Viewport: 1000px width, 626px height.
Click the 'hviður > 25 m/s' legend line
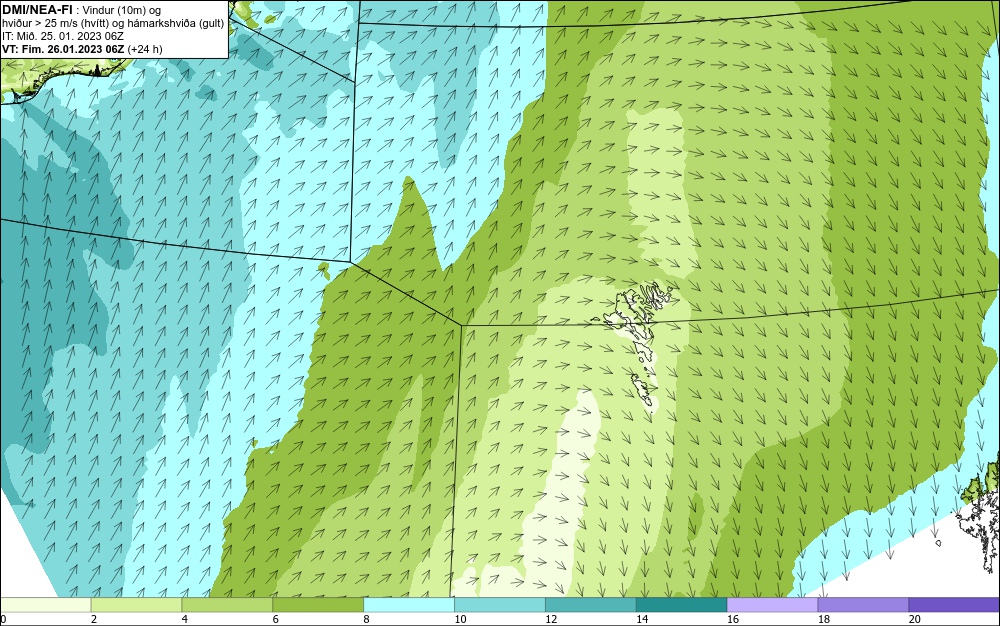pyautogui.click(x=114, y=24)
